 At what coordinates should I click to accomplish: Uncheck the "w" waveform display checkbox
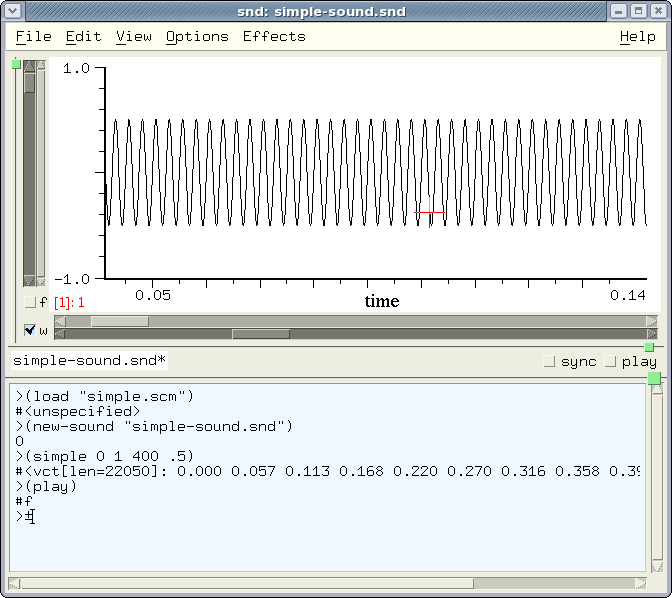(30, 331)
